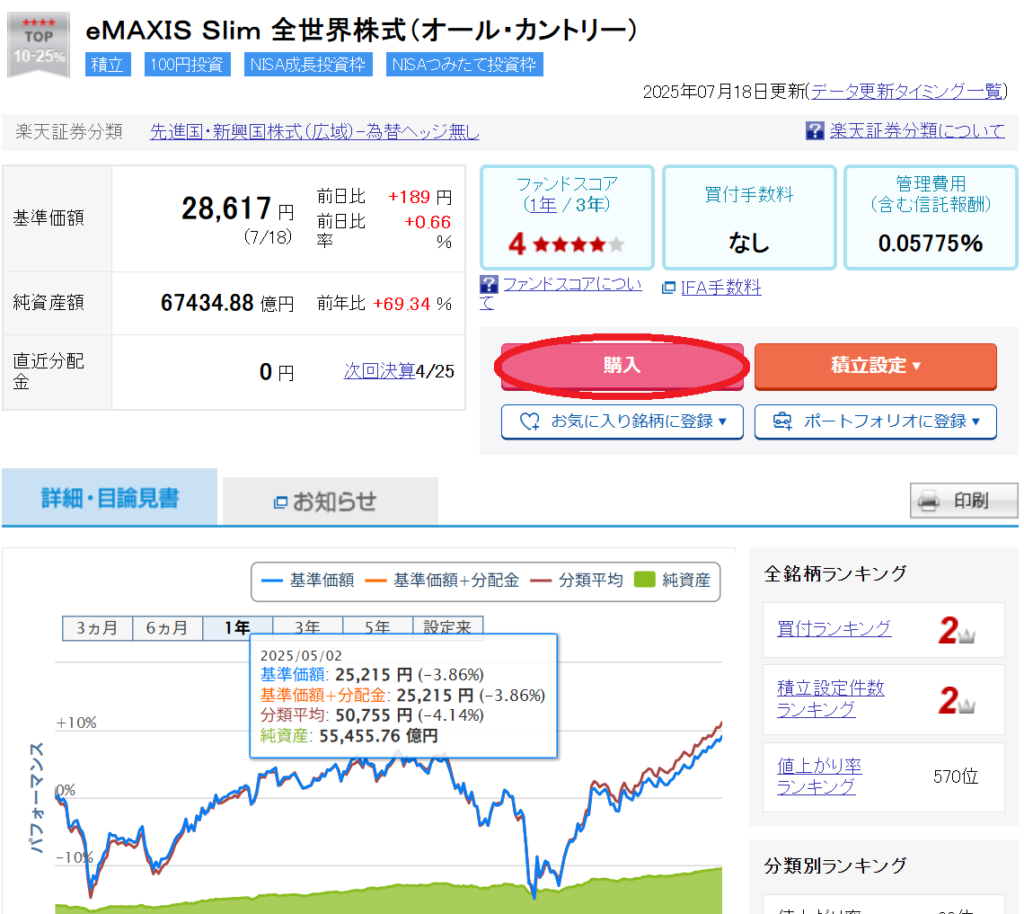Screen dimensions: 1024x914
Task: Click the external window icon beside IFA手数料
Action: point(668,288)
